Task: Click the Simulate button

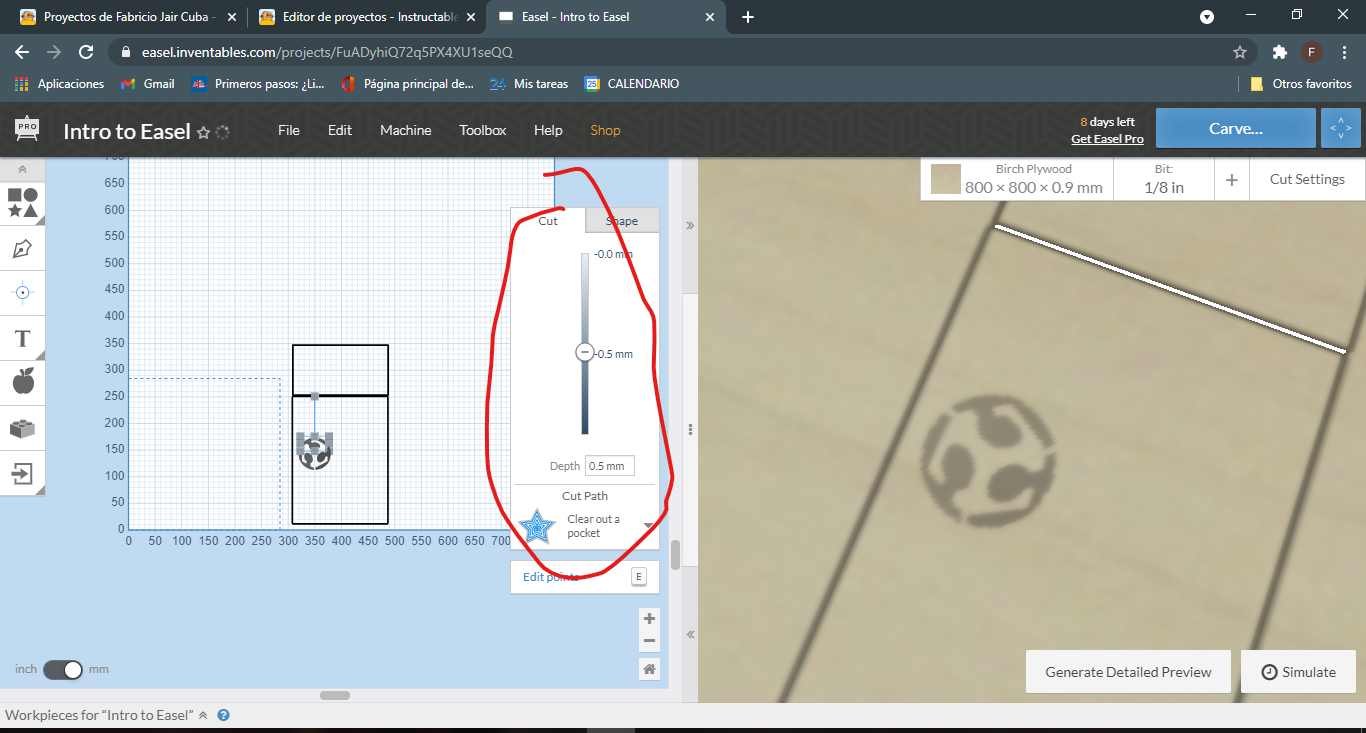Action: [x=1298, y=672]
